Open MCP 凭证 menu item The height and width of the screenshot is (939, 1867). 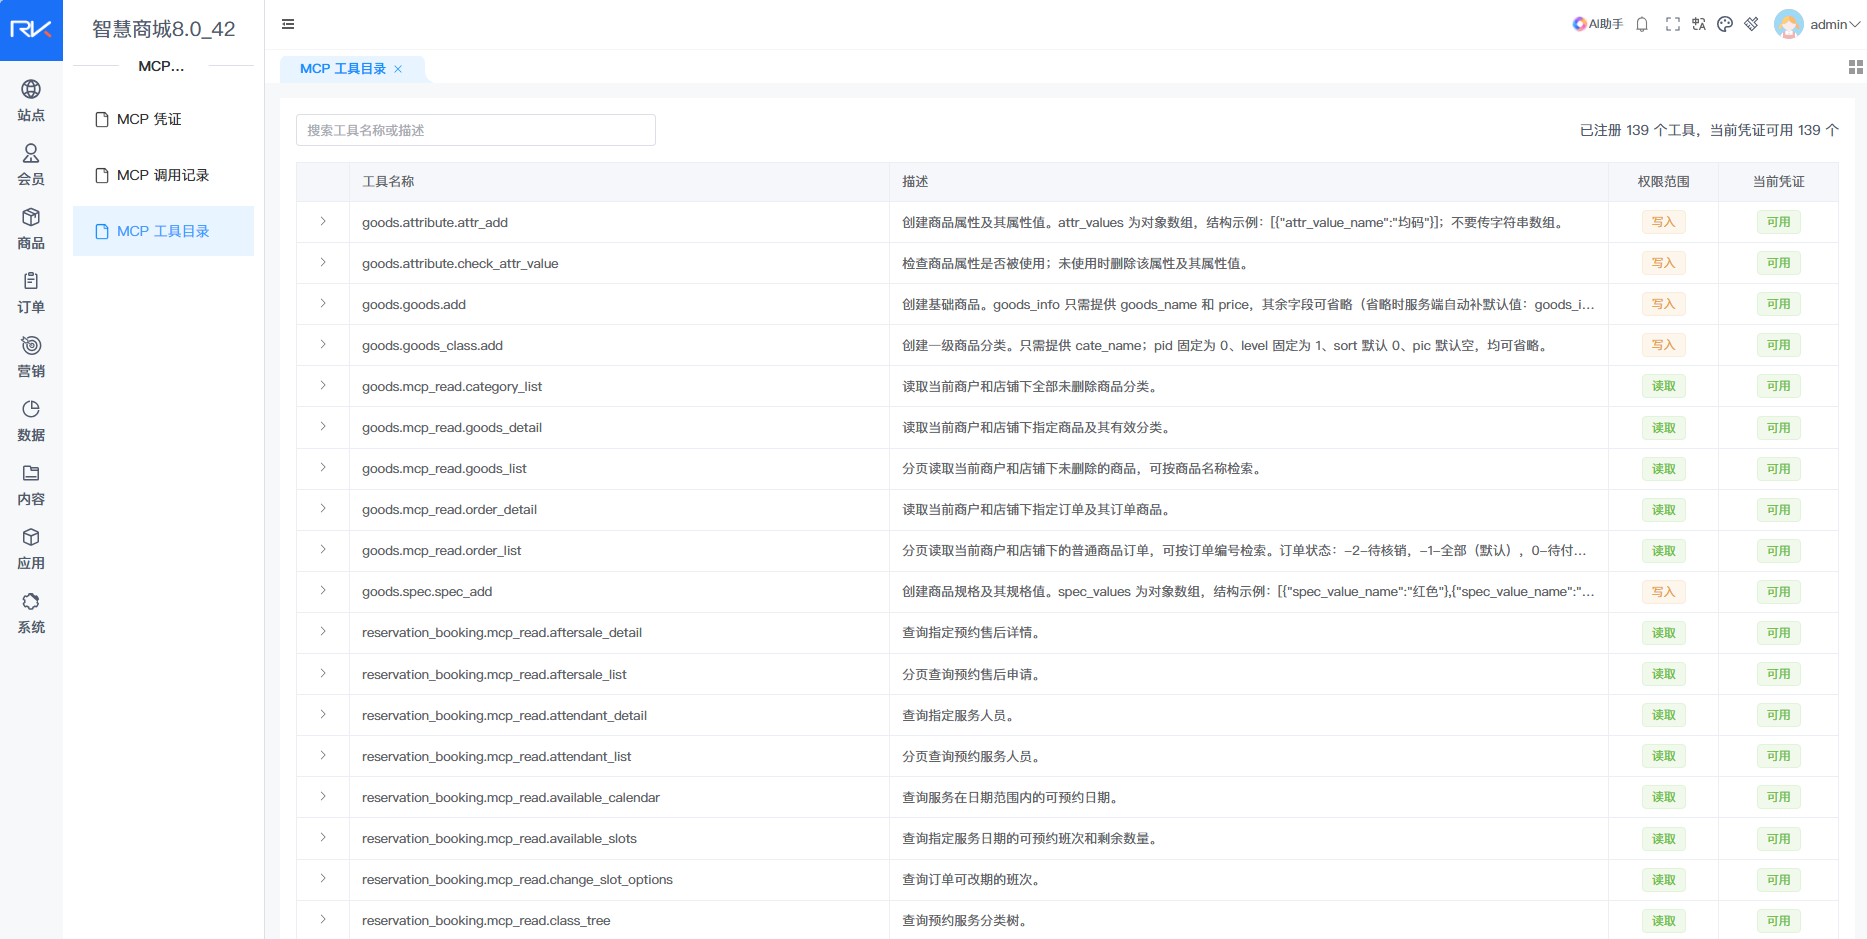pos(163,119)
